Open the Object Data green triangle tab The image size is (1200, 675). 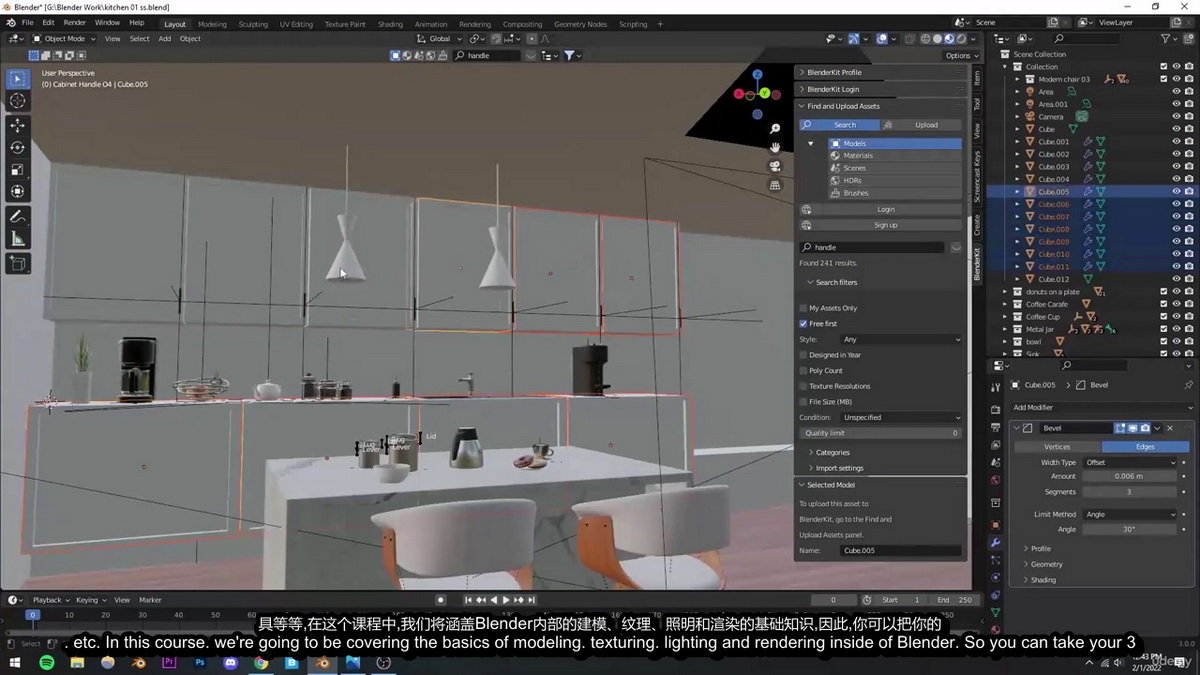[995, 613]
